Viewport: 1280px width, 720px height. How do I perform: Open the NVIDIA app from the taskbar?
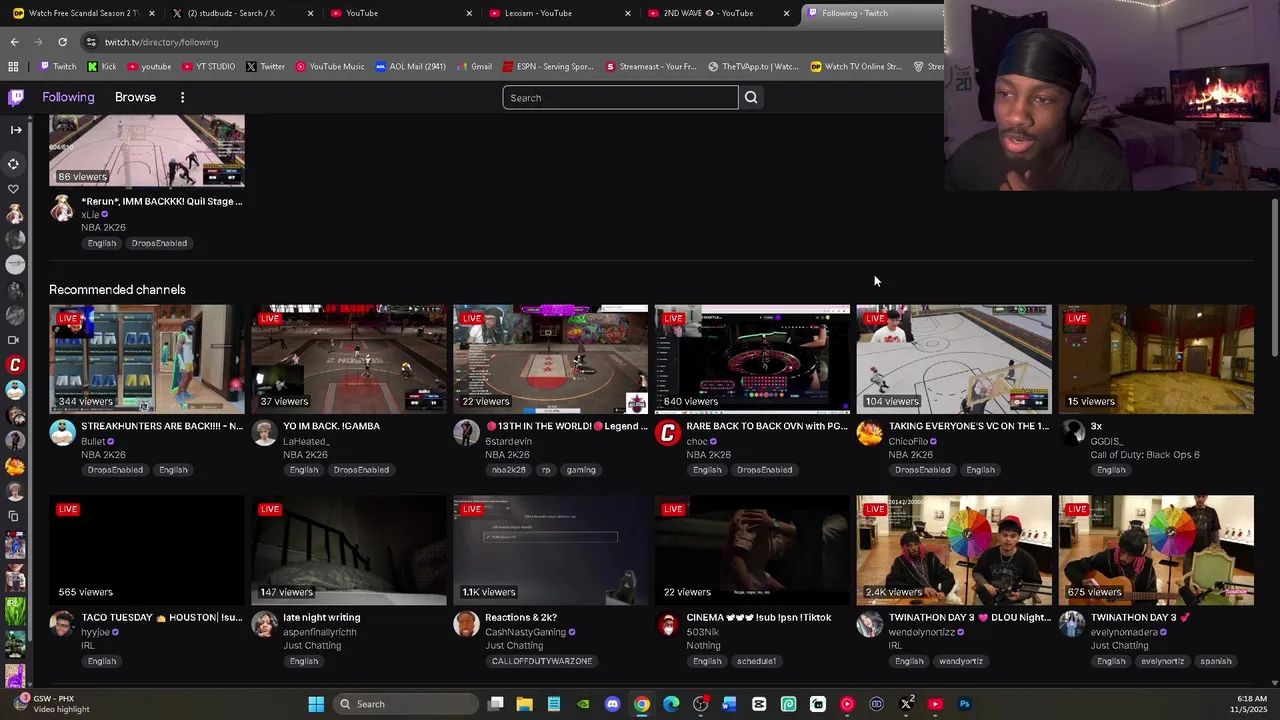click(583, 704)
